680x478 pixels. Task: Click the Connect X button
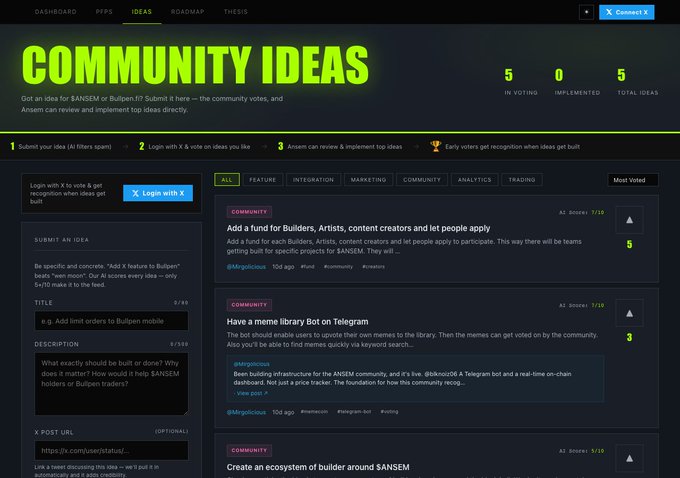point(627,12)
